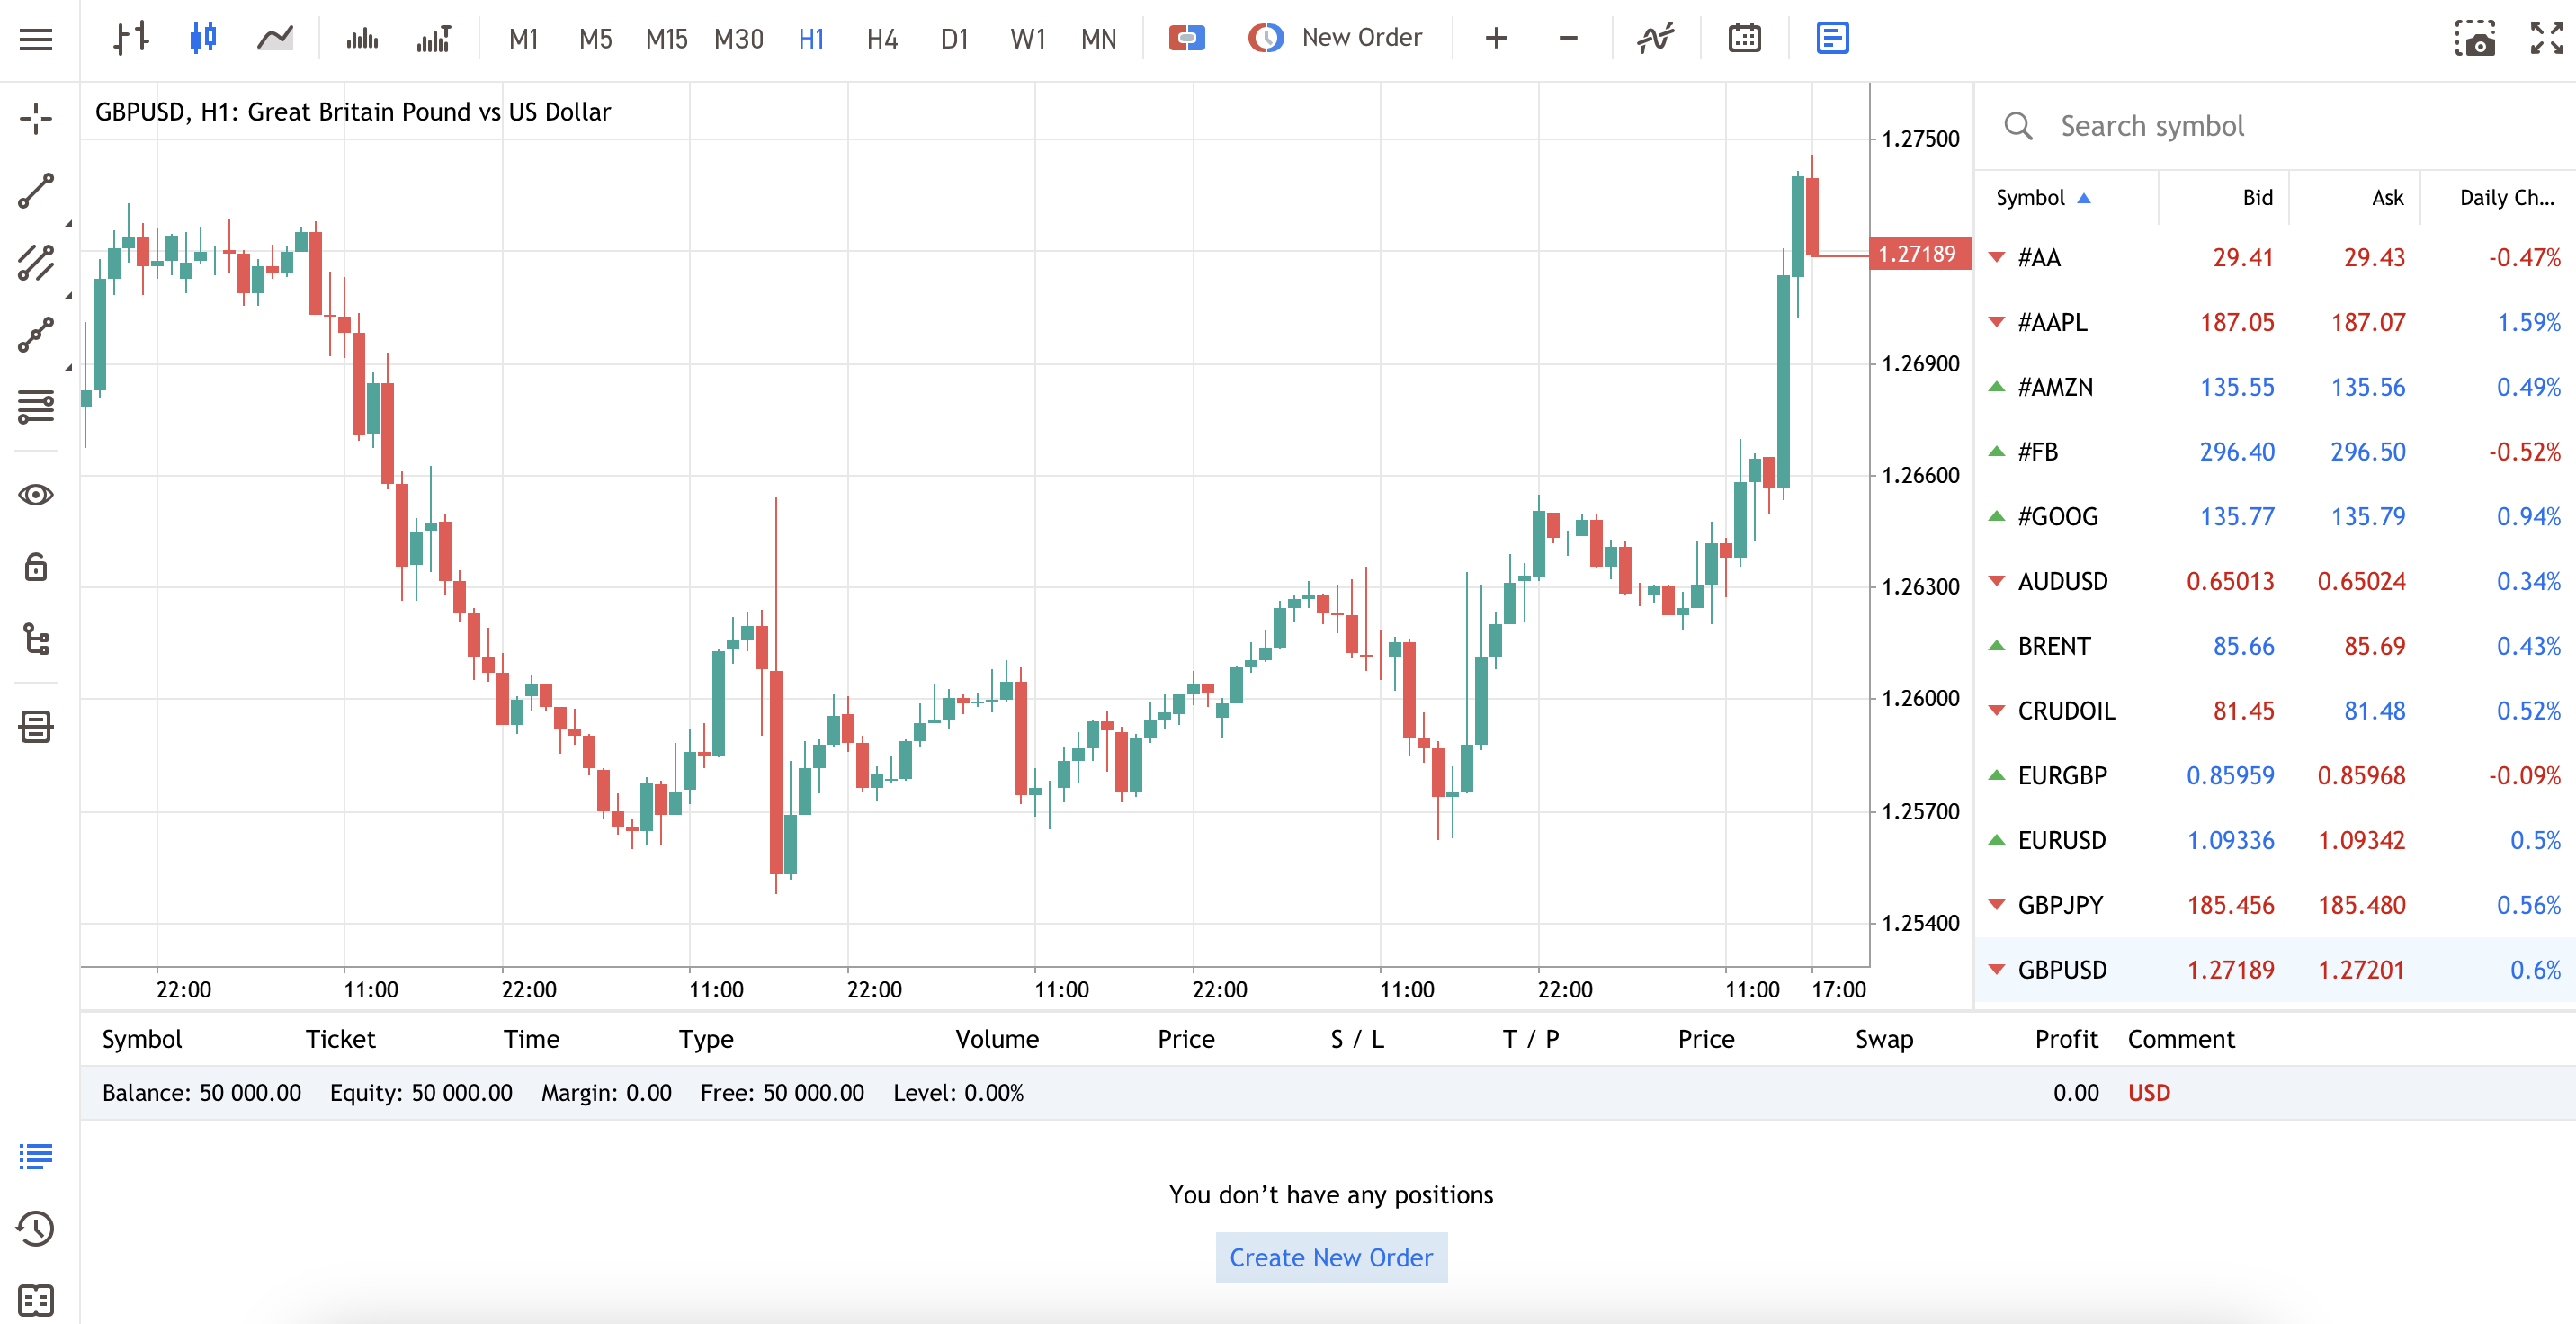Click the 1.27189 current price label
The height and width of the screenshot is (1324, 2576).
click(1919, 254)
